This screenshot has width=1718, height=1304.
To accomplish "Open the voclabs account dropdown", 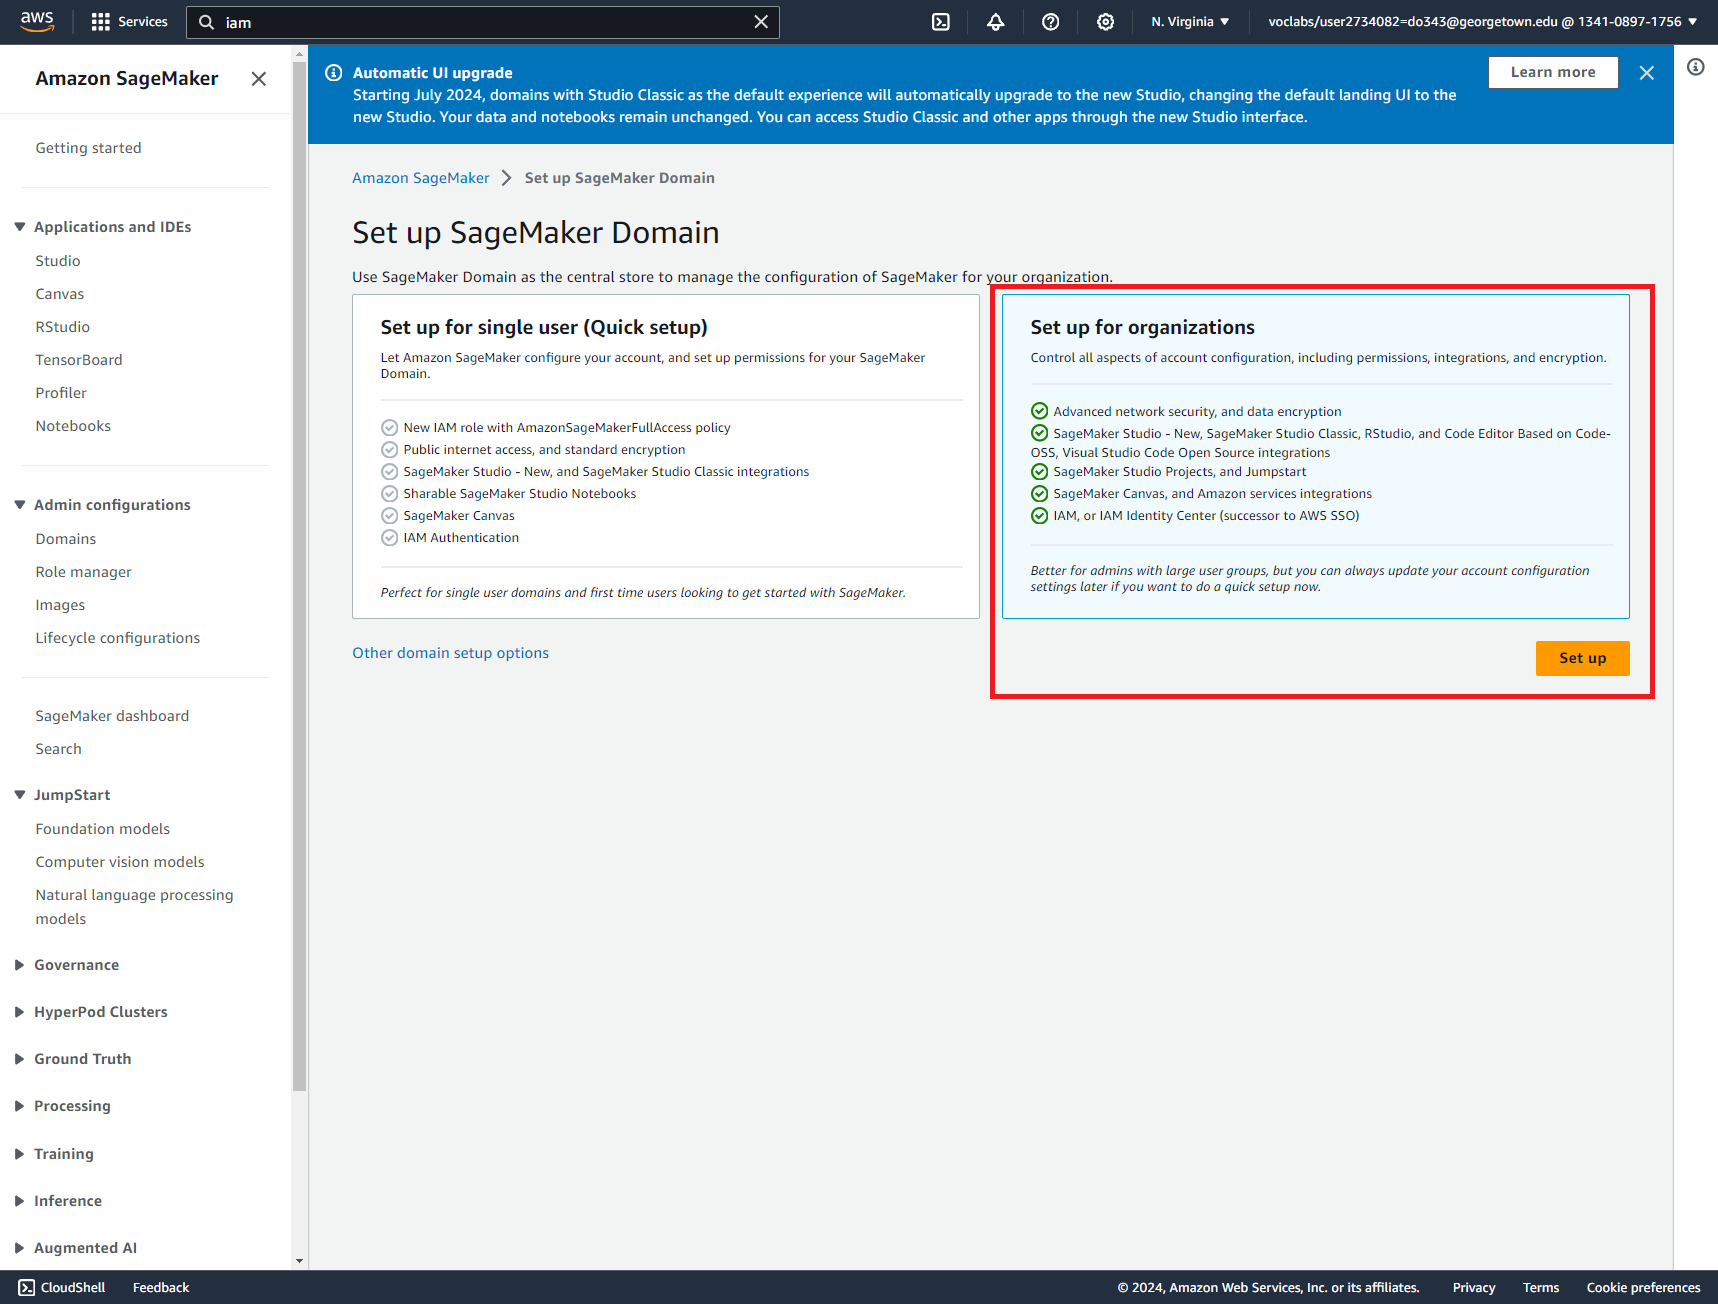I will pos(1482,22).
